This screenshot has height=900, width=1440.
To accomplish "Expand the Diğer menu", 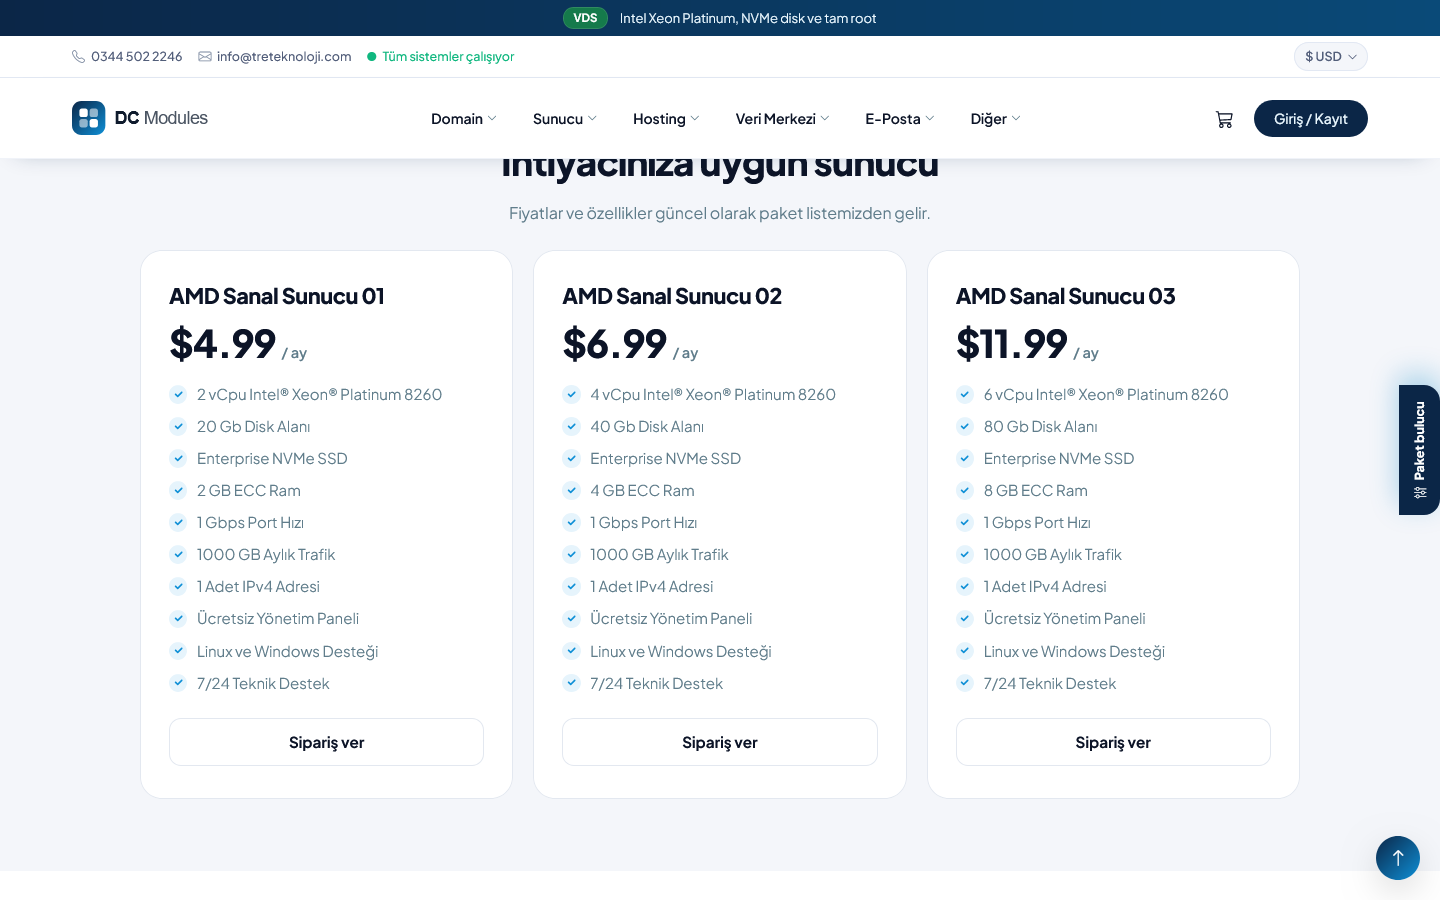I will [x=996, y=119].
